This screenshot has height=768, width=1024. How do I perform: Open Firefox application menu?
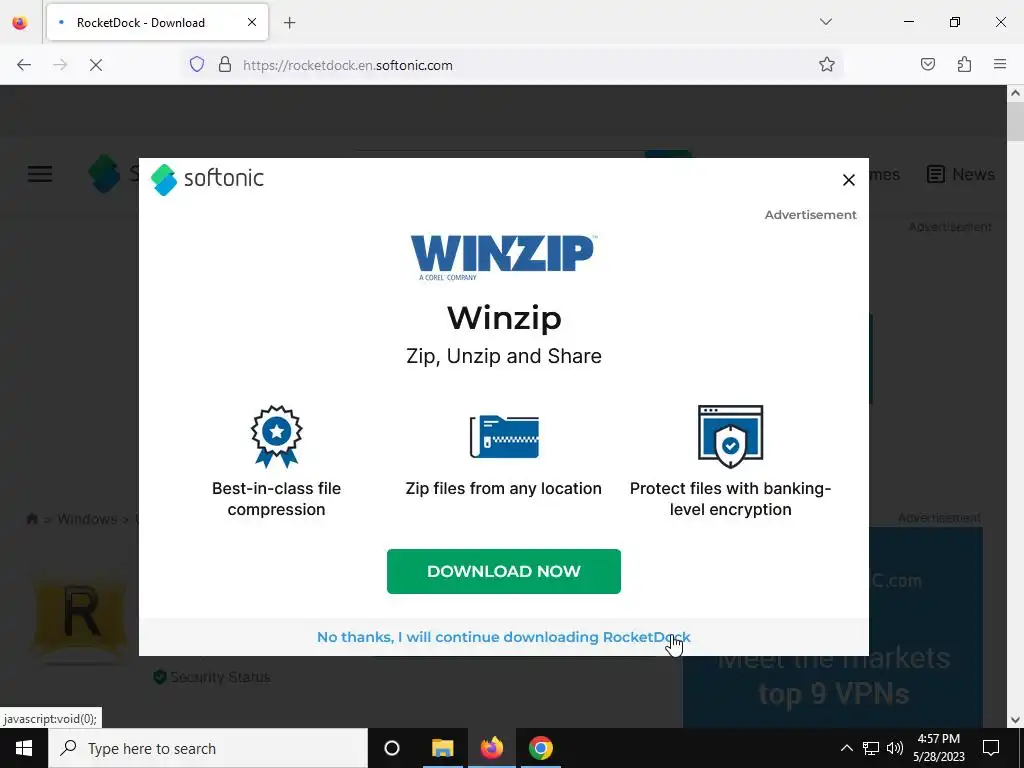[1000, 65]
